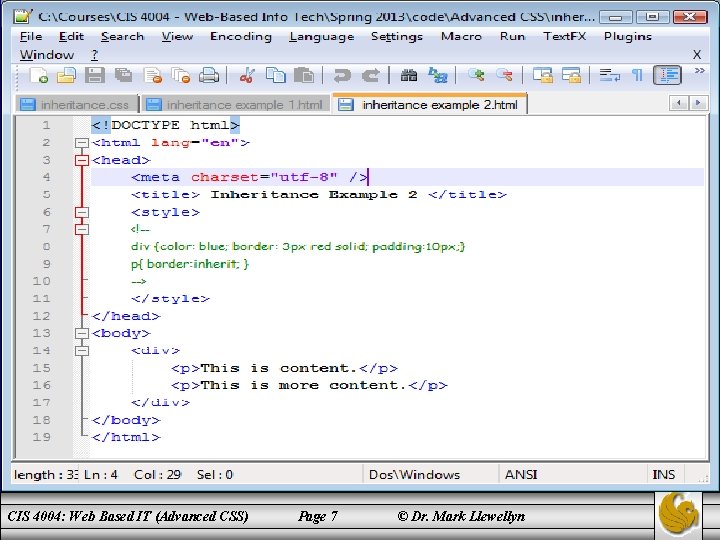Close the document with the menu-bar X
The image size is (720, 540).
click(697, 55)
